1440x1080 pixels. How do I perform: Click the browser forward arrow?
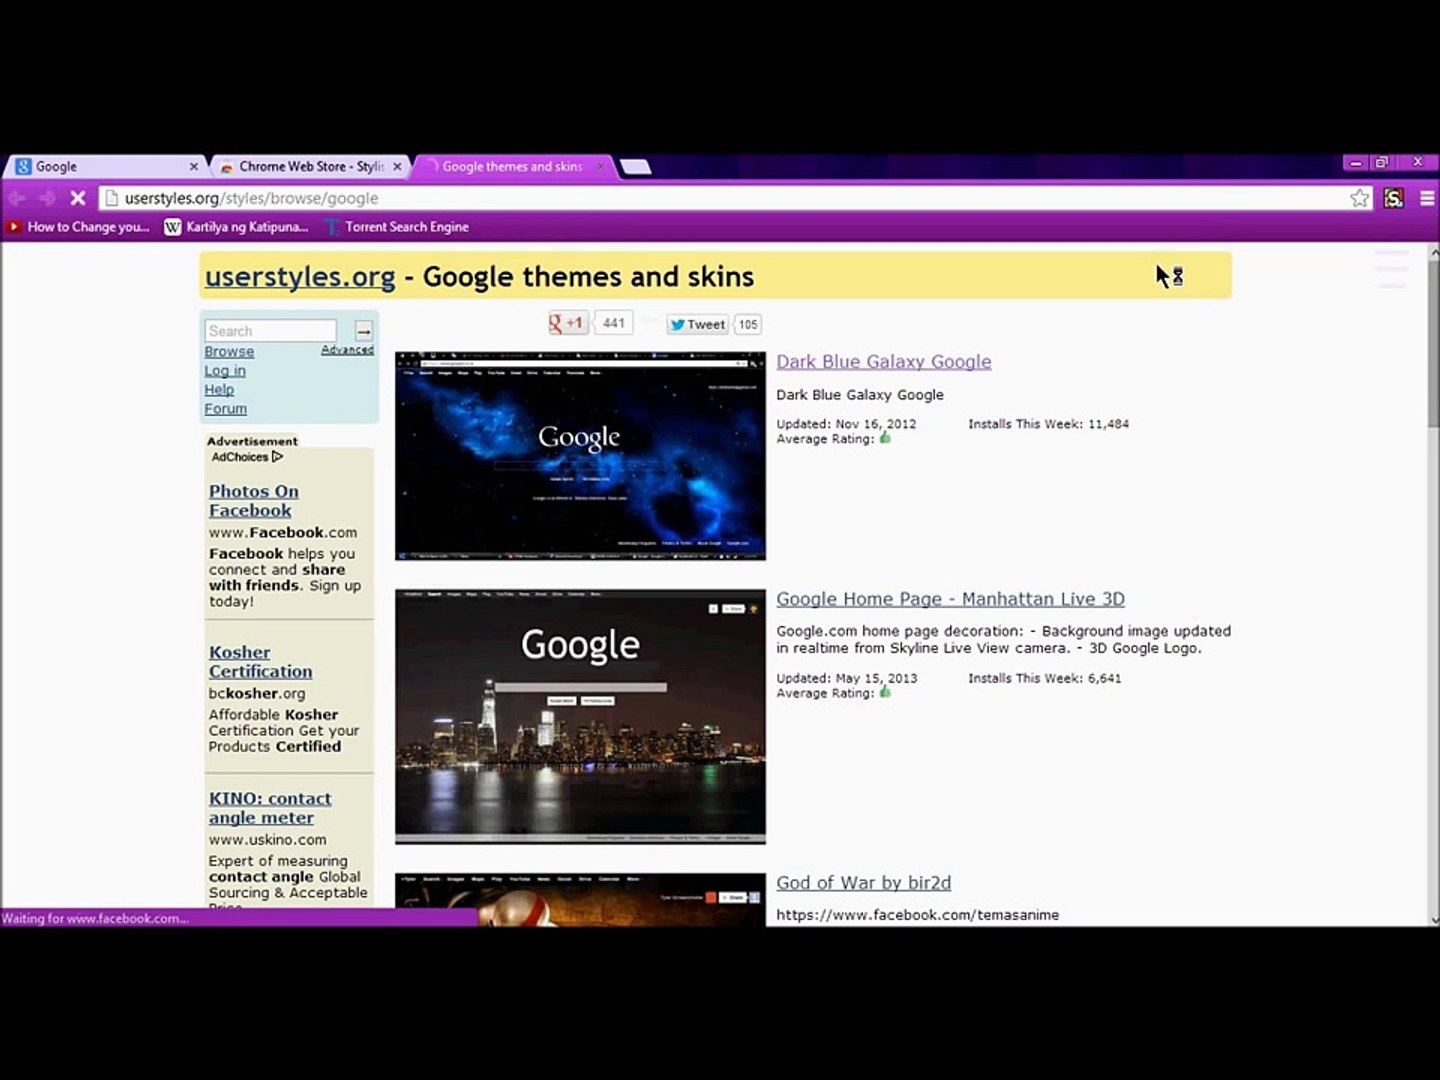(47, 198)
